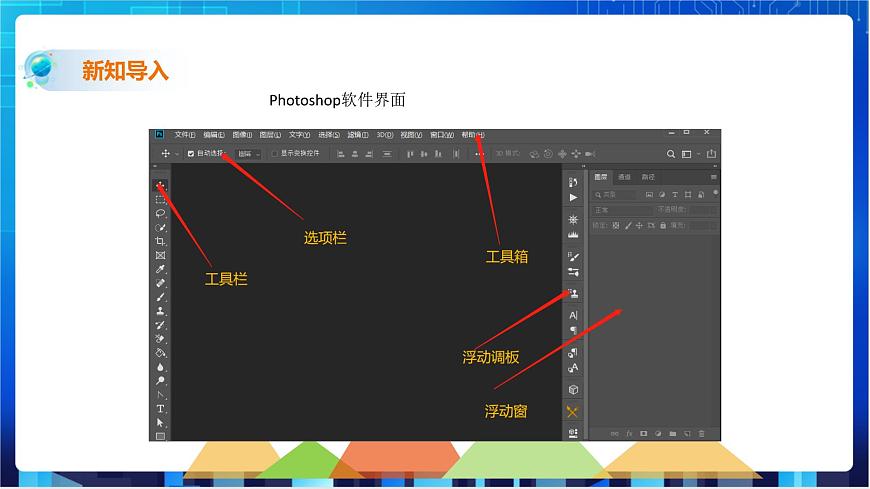Open the 文件 menu
Screen dimensions: 870x489
tap(185, 135)
